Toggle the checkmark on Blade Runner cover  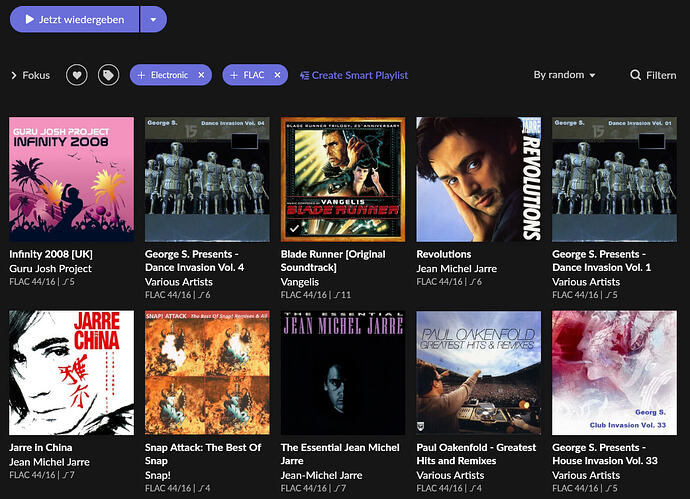pos(294,228)
